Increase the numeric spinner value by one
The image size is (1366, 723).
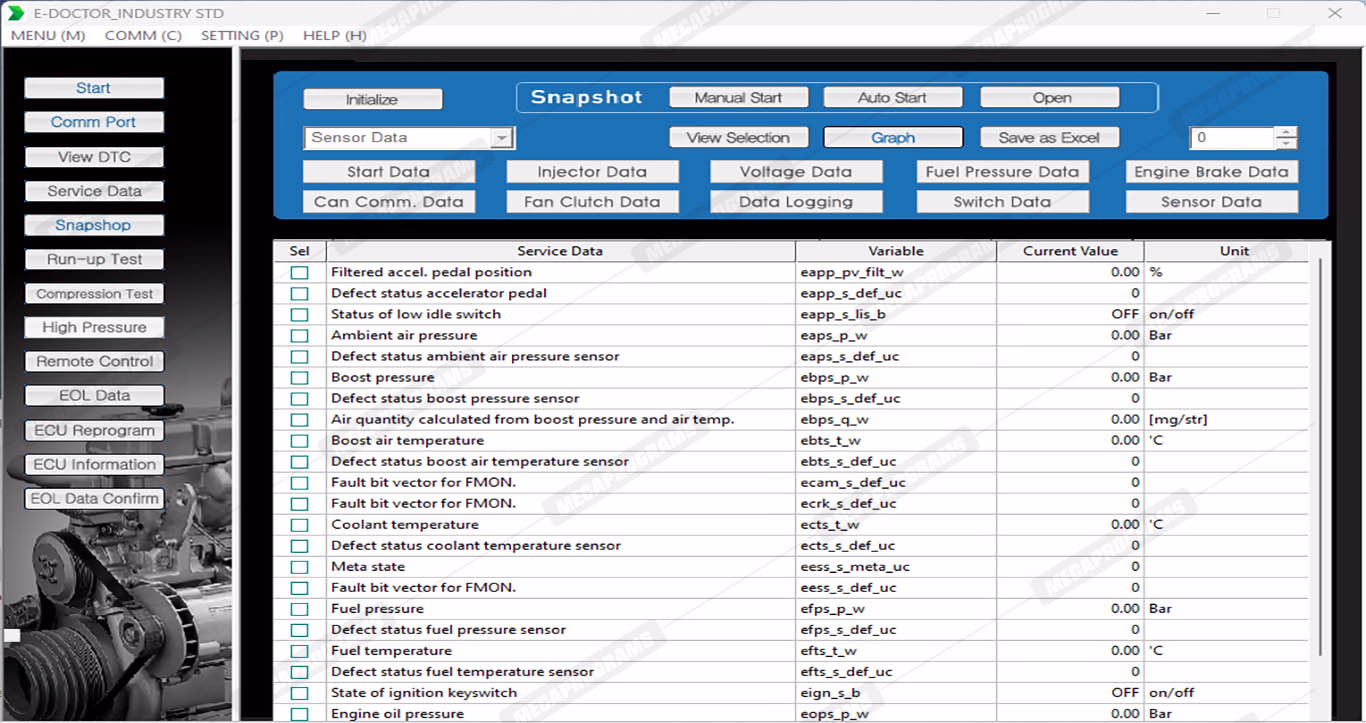[x=1287, y=132]
